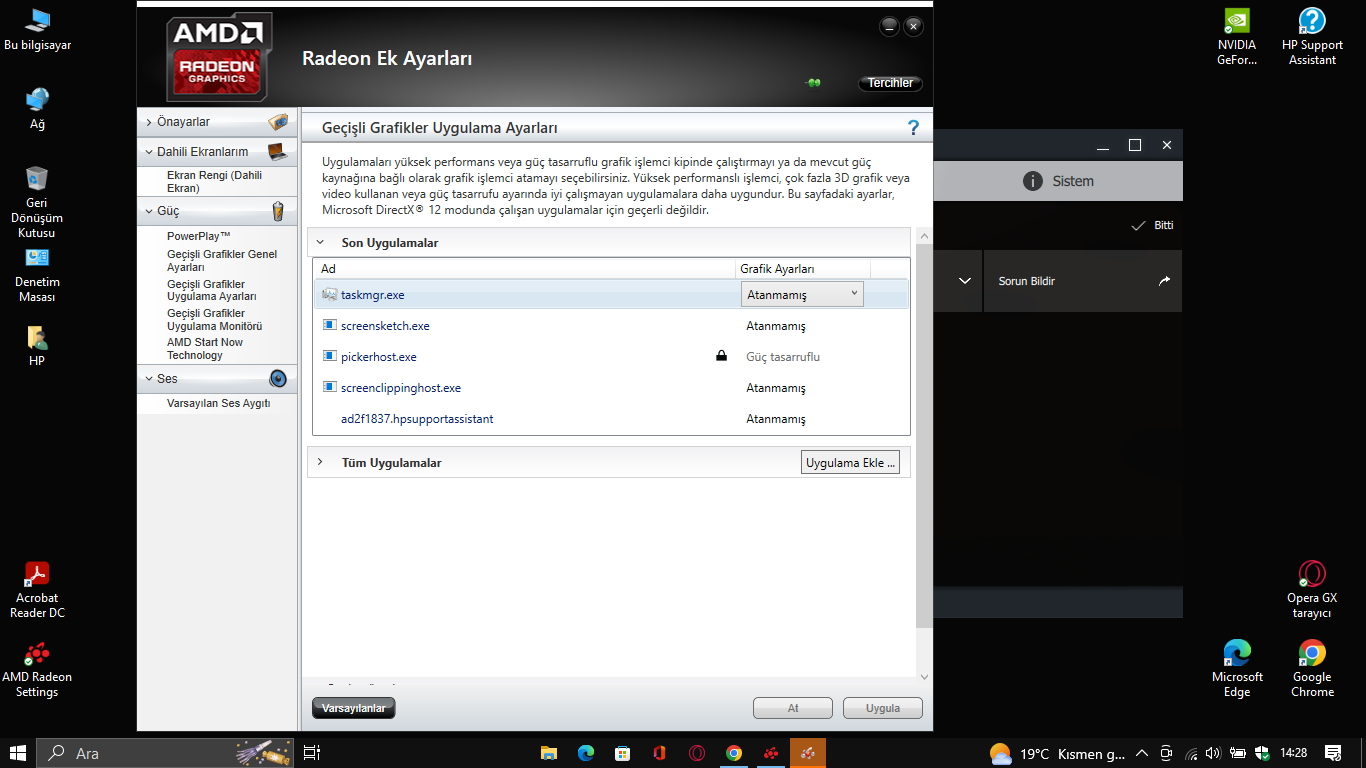Screen dimensions: 1366x768
Task: Open Varsayılan Ses Aygıtı page
Action: click(218, 403)
